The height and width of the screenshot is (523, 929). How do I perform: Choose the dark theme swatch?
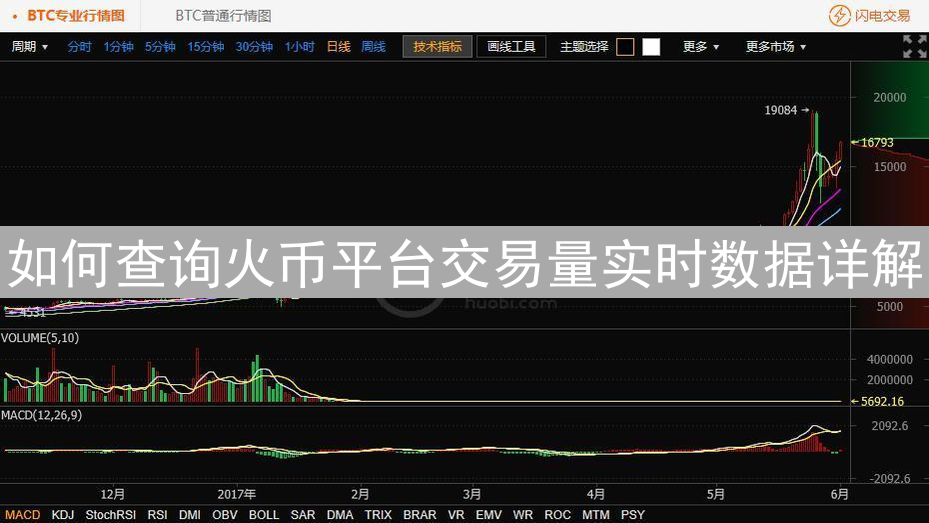pos(625,47)
